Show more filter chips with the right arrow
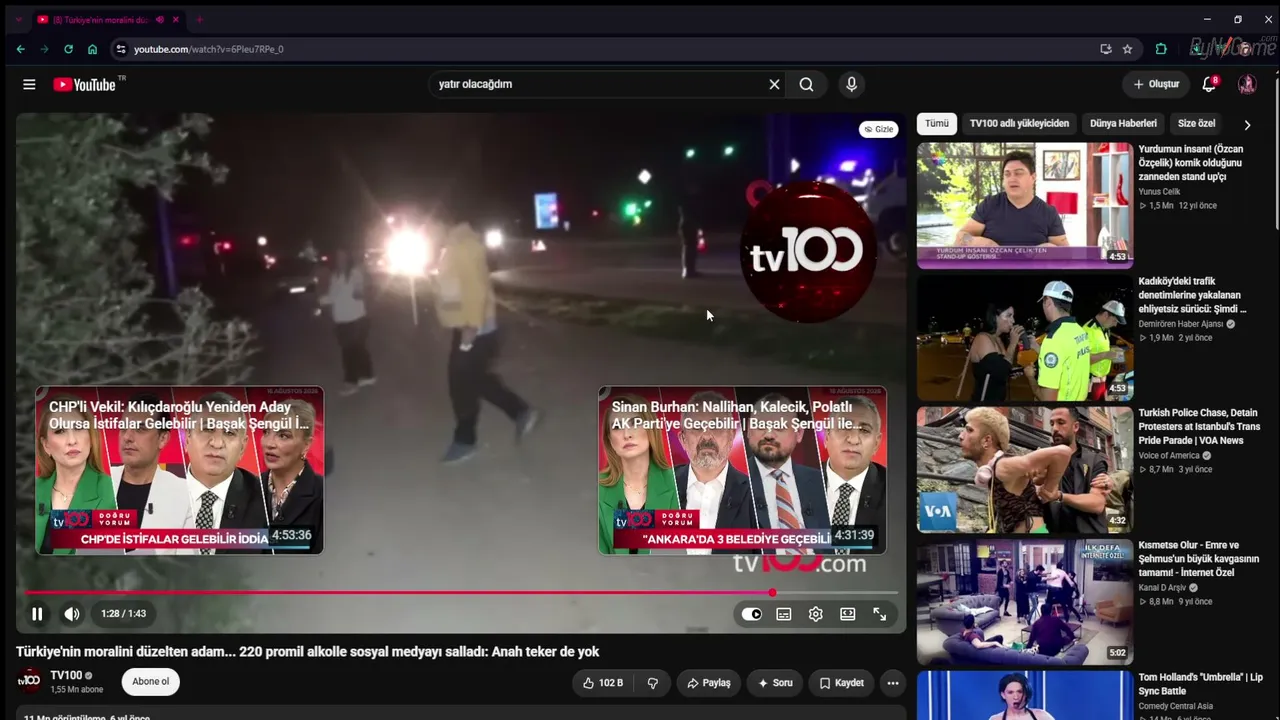Image resolution: width=1280 pixels, height=720 pixels. tap(1247, 125)
